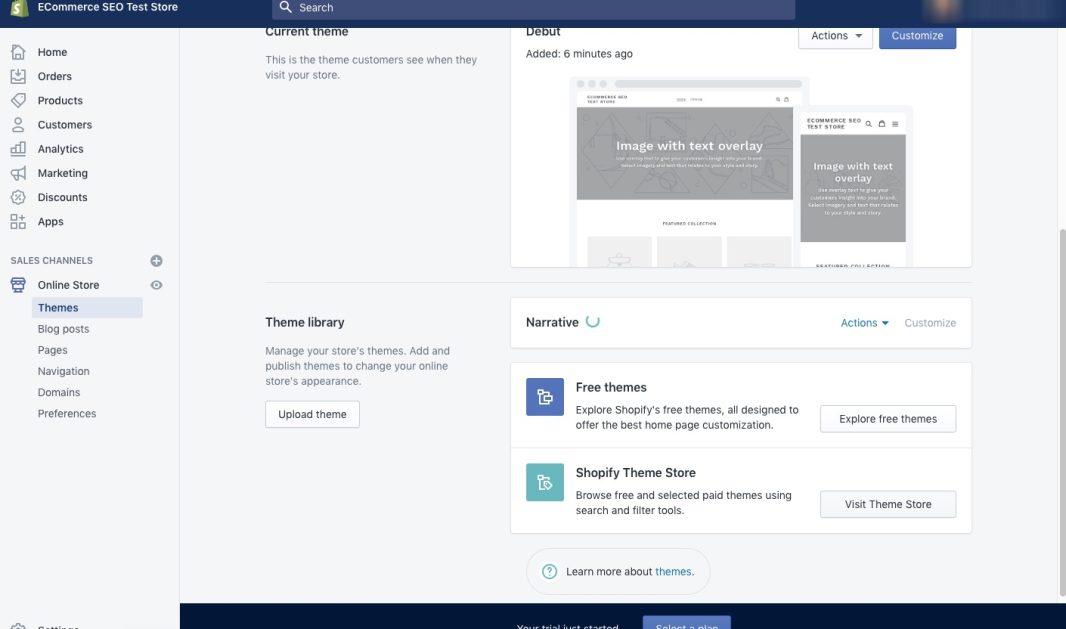Open Actions dropdown for Debut theme
Viewport: 1066px width, 629px height.
pos(835,36)
